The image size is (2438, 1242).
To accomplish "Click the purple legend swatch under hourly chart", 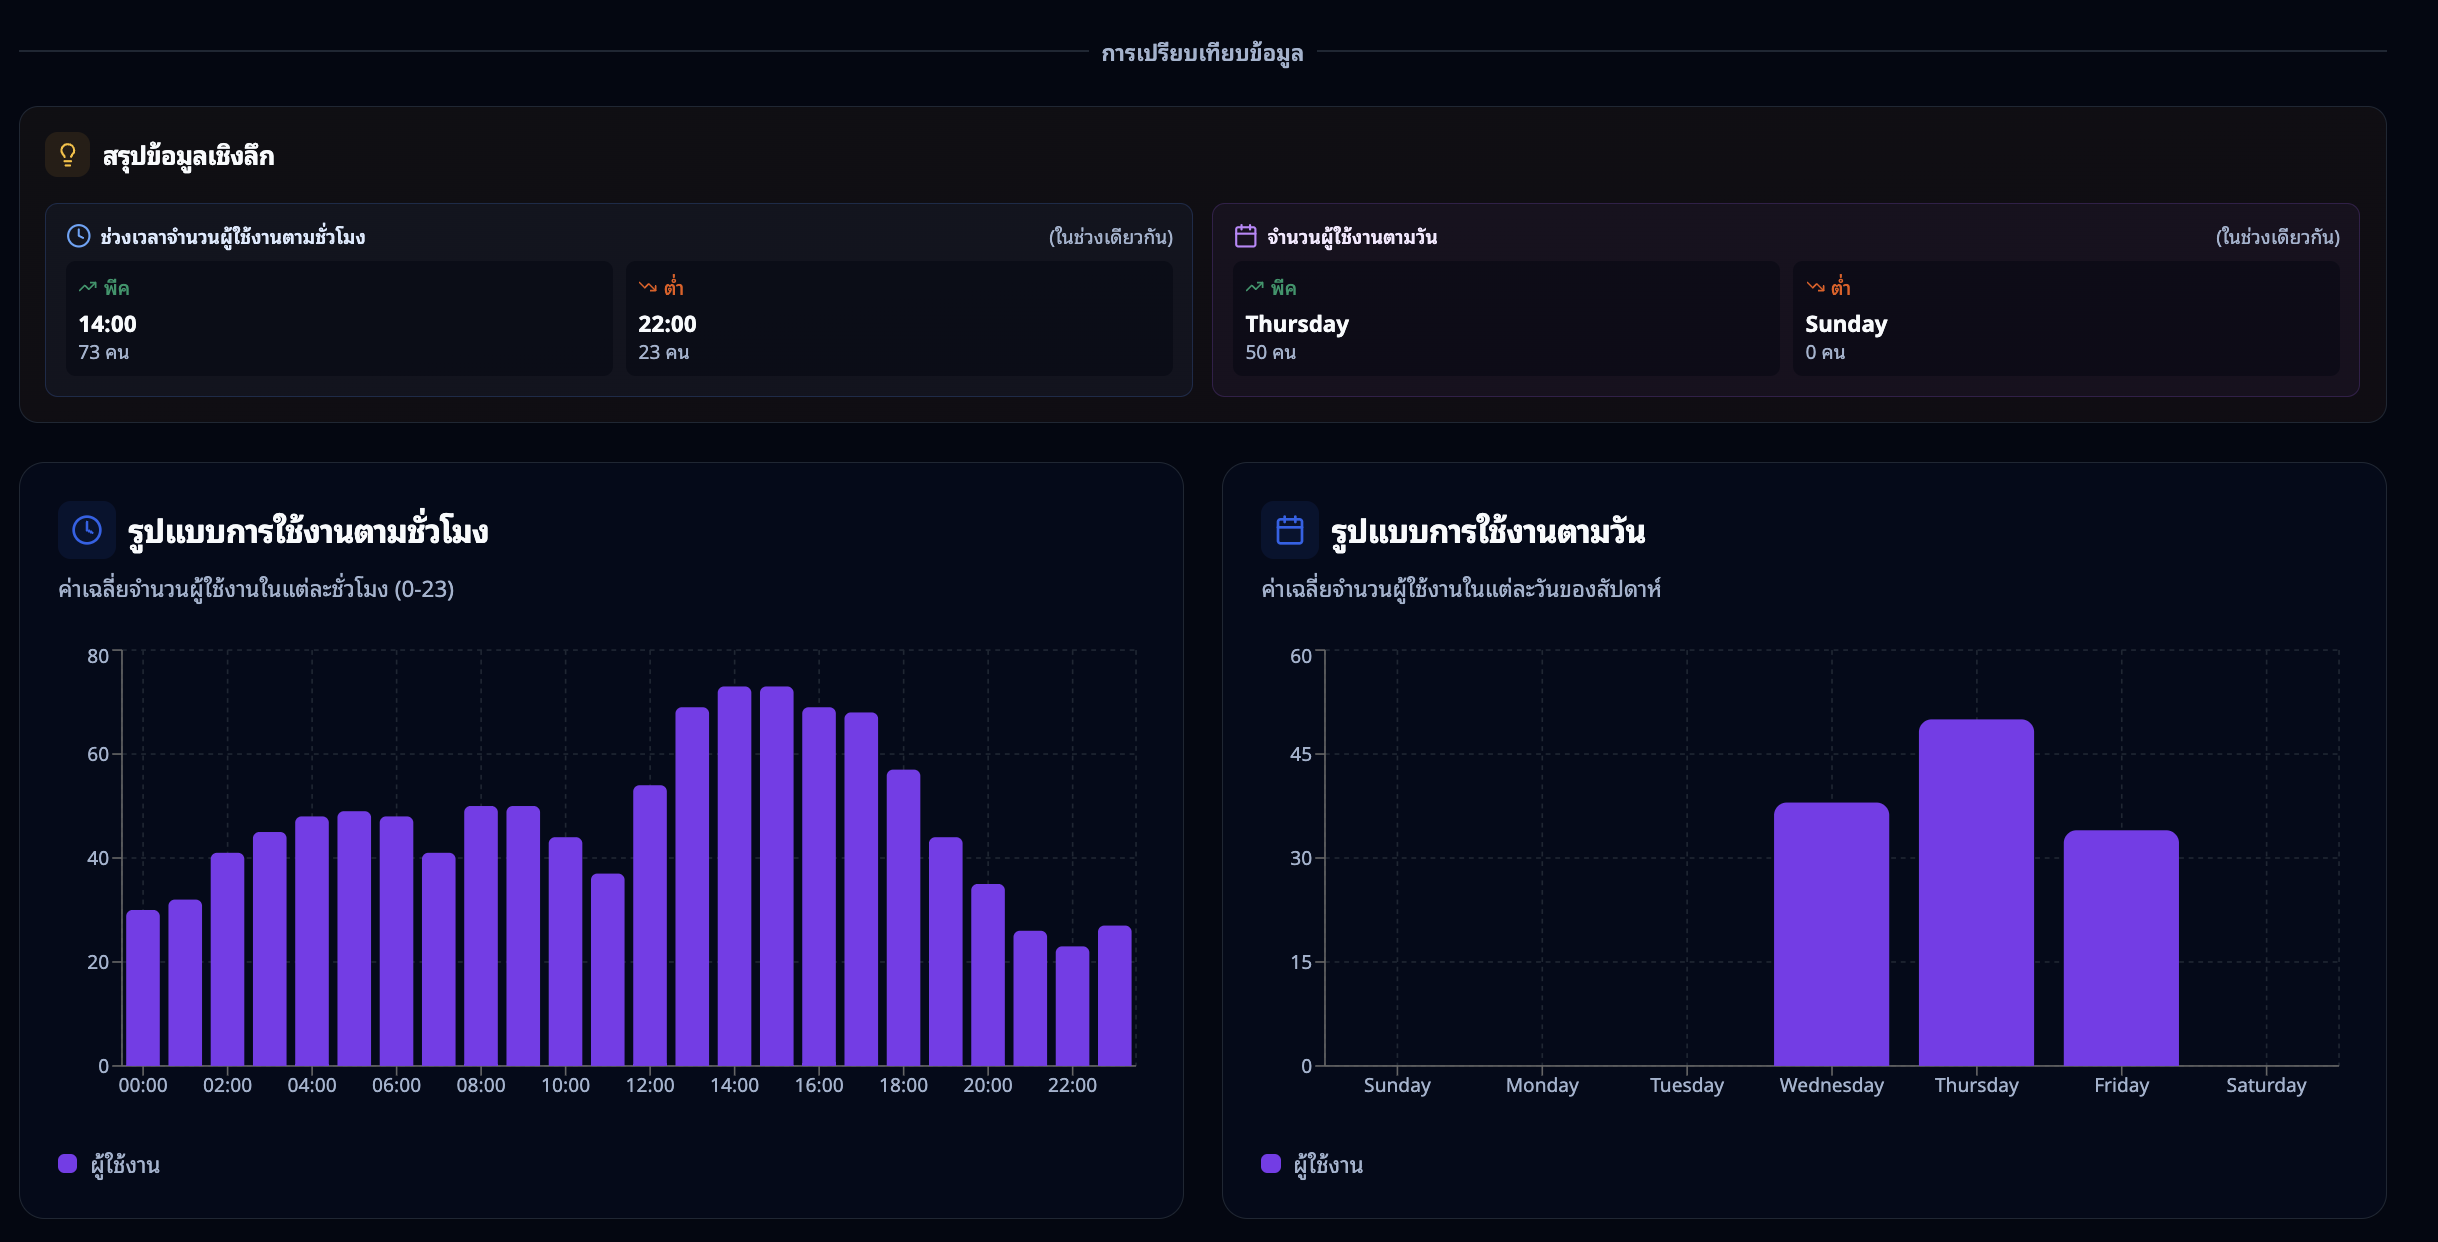I will [68, 1163].
